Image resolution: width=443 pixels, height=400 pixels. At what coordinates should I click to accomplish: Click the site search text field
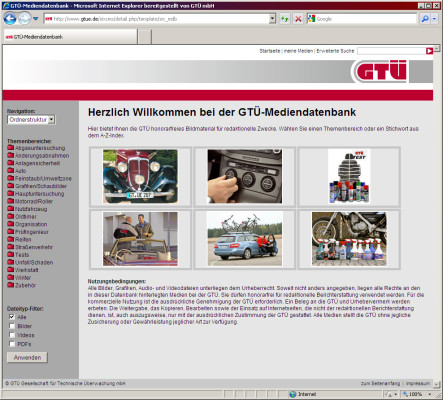tap(391, 51)
